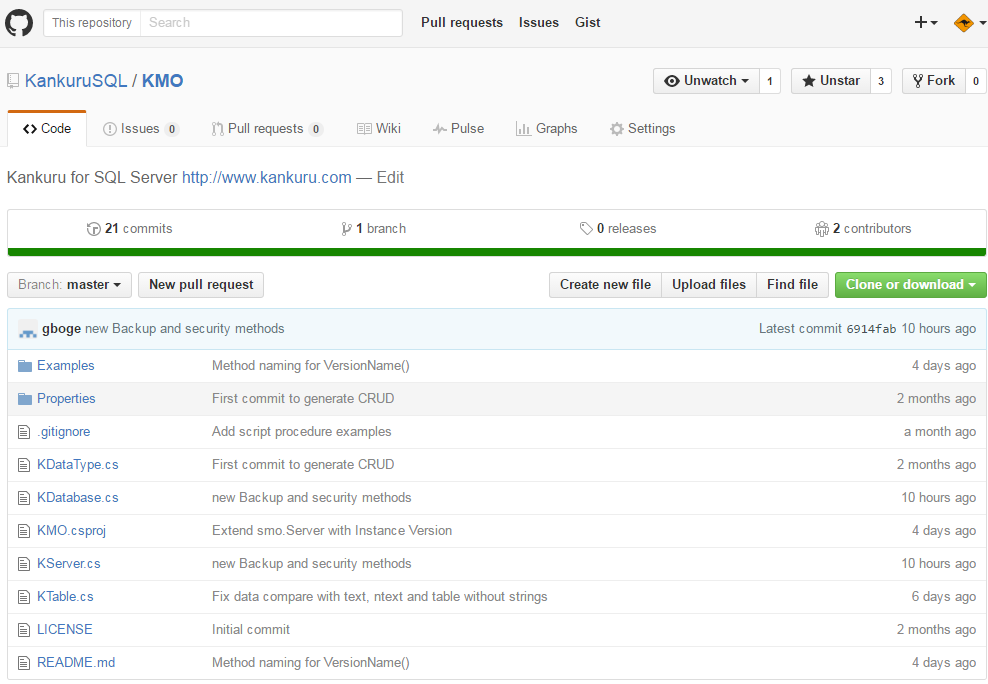Click the pull request icon in repo tabs
Image resolution: width=988 pixels, height=684 pixels.
(217, 129)
